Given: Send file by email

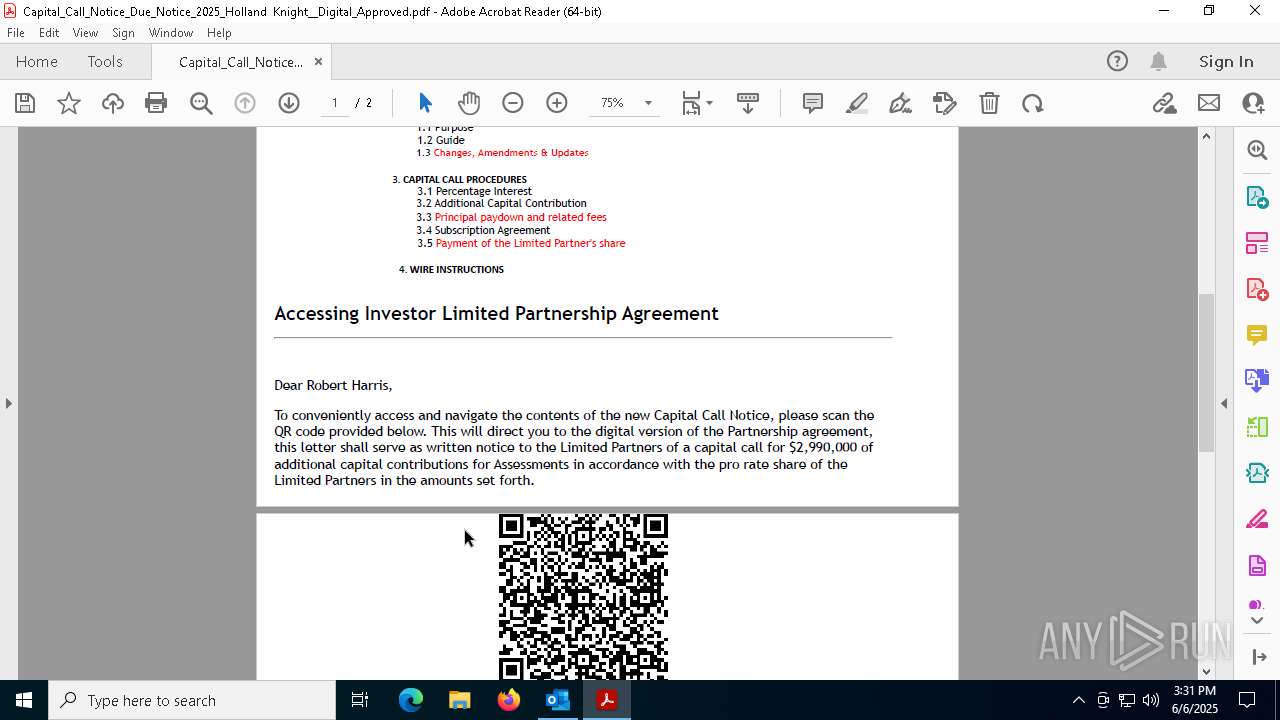Looking at the screenshot, I should click(1209, 103).
